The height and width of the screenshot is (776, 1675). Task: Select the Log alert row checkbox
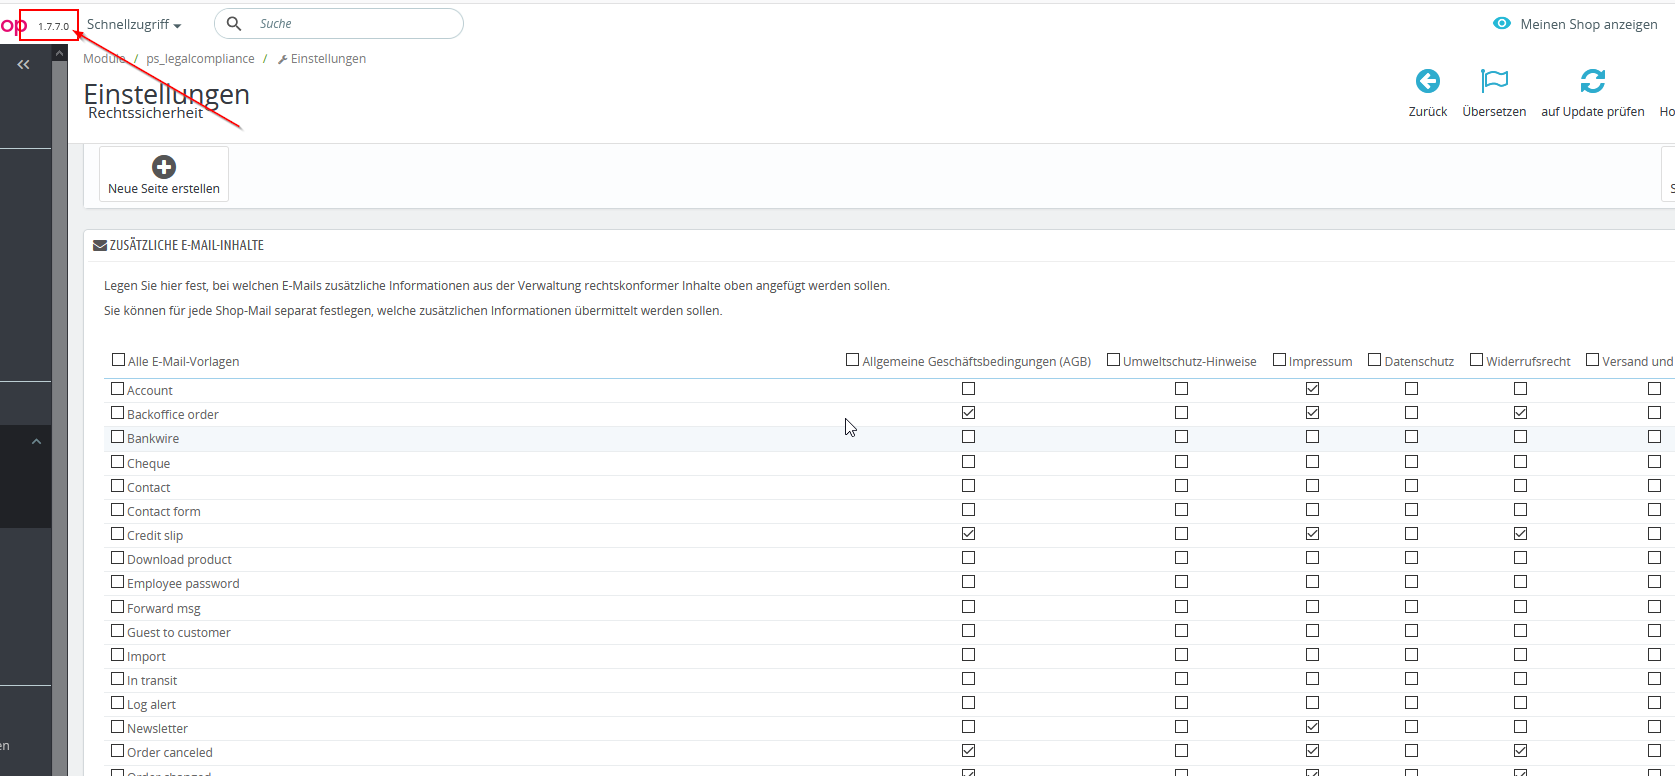point(118,703)
